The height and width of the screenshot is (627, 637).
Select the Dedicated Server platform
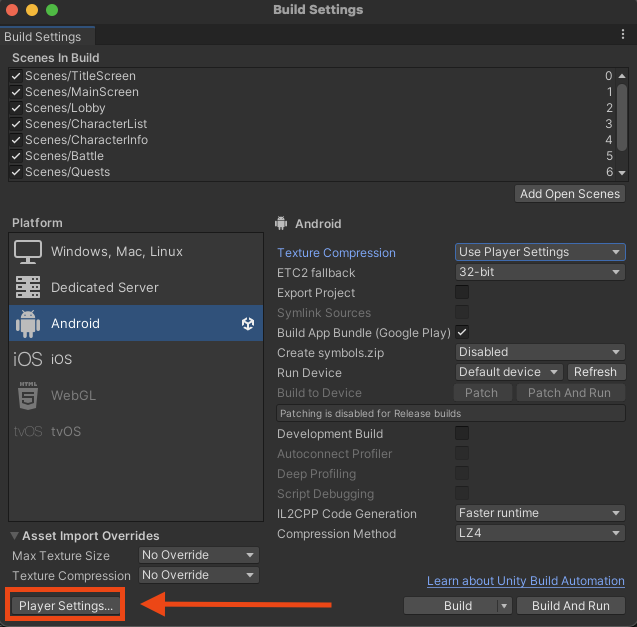136,287
